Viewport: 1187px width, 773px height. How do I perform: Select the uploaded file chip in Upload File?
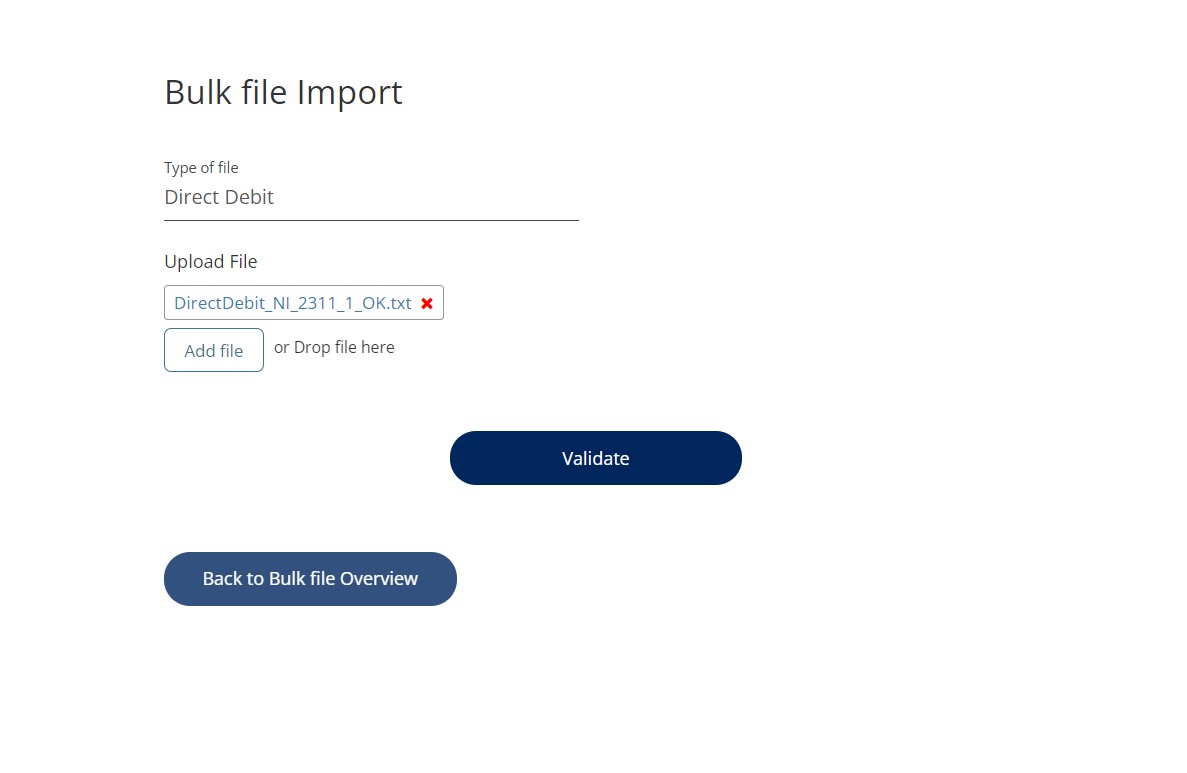(x=292, y=303)
